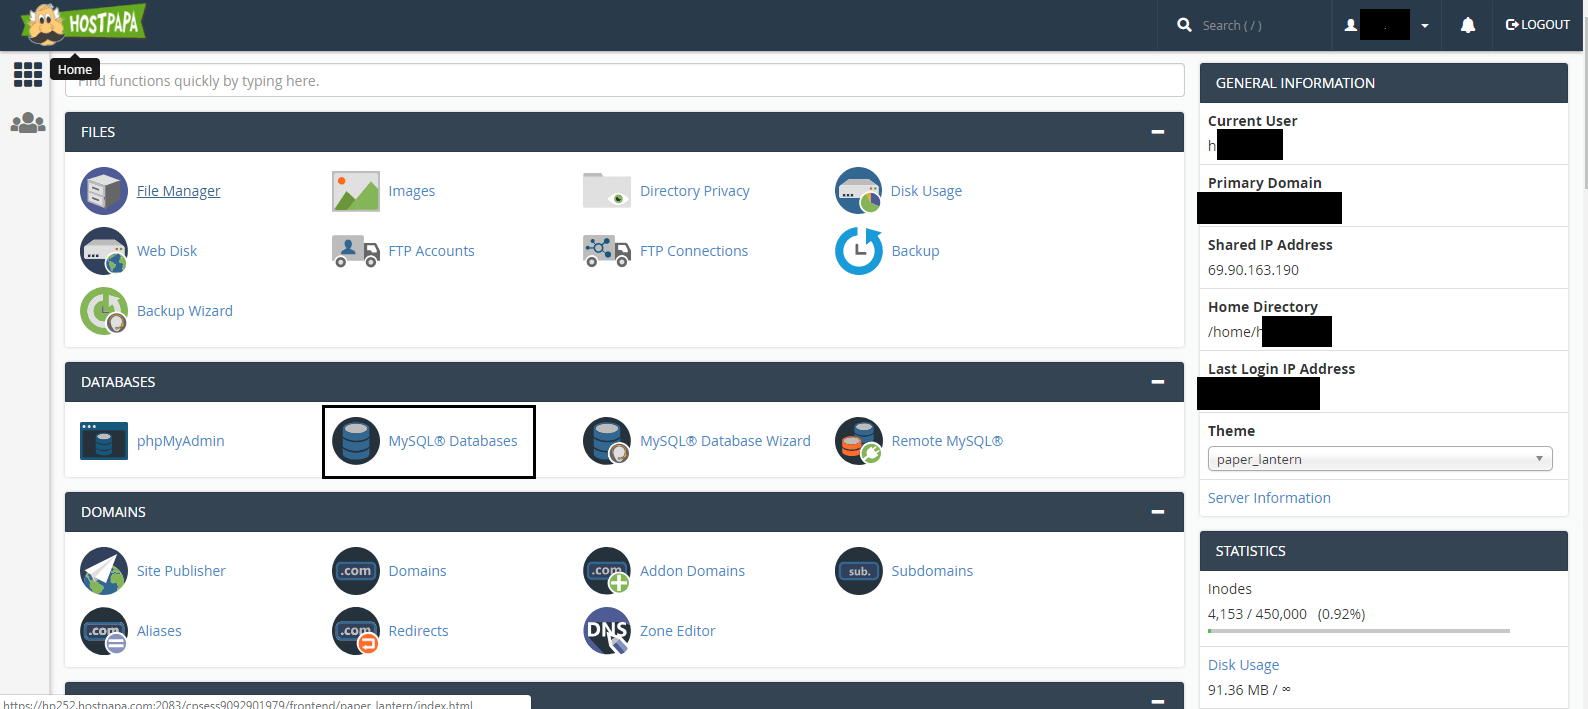Viewport: 1588px width, 709px height.
Task: Click the File Manager link
Action: (178, 191)
